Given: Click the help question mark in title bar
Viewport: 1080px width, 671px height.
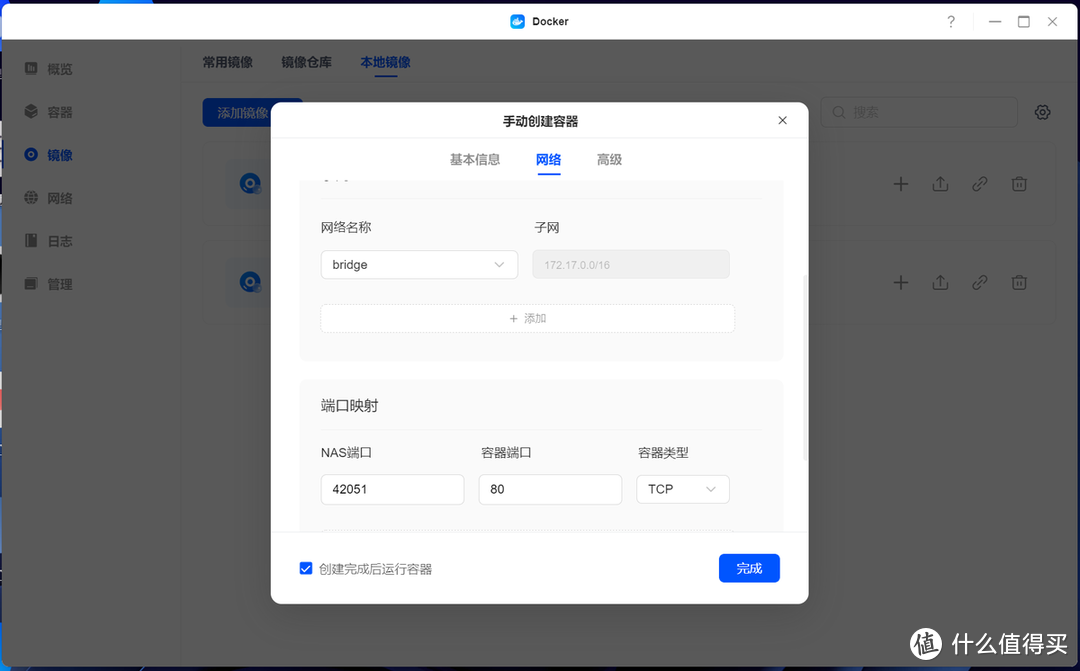Looking at the screenshot, I should 950,20.
